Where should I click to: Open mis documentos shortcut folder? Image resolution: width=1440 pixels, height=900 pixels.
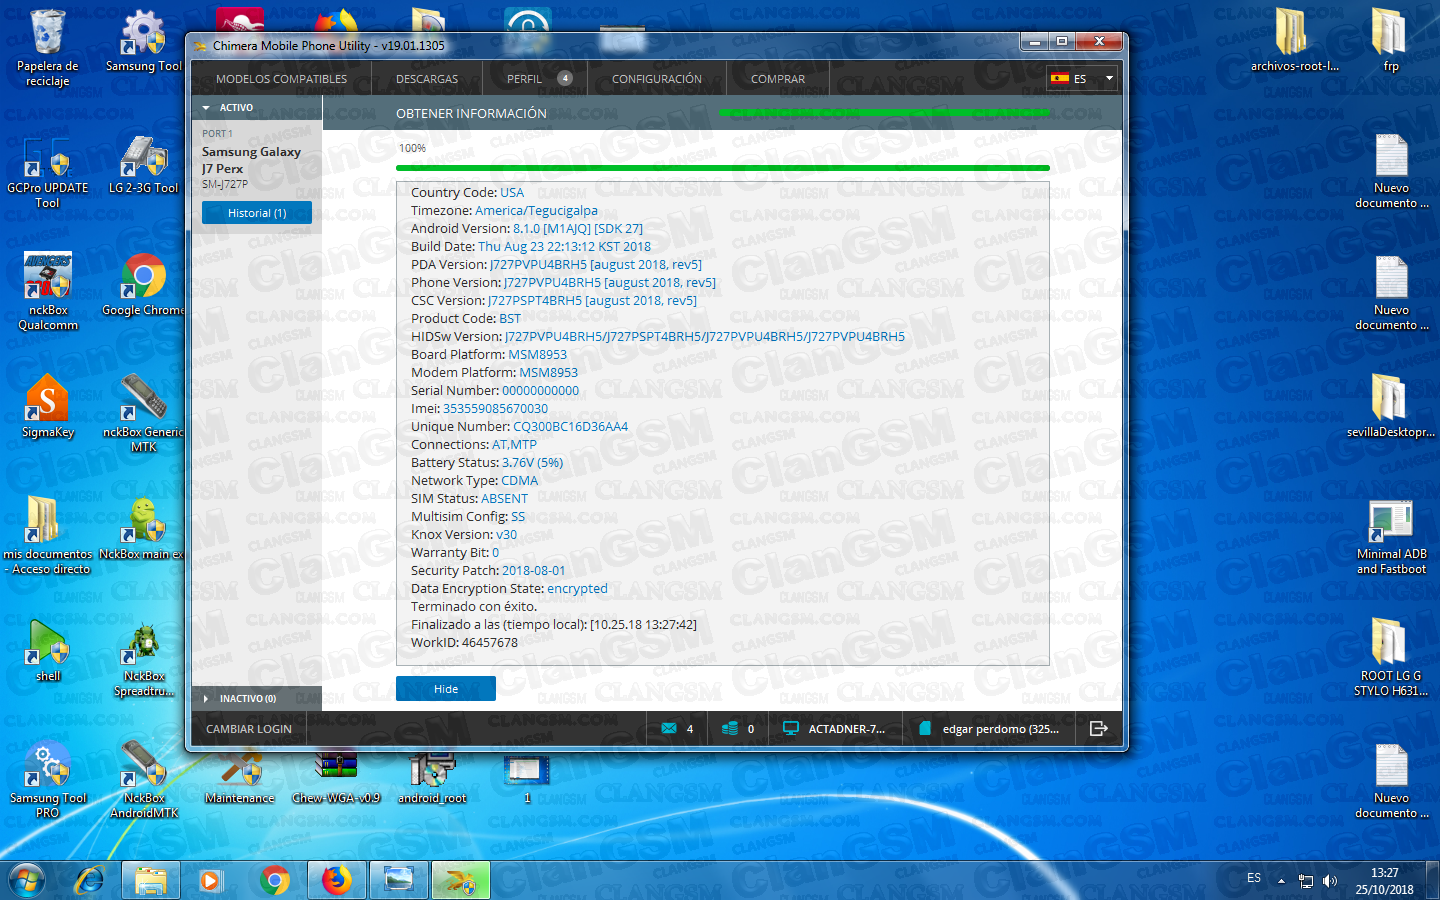click(x=47, y=535)
